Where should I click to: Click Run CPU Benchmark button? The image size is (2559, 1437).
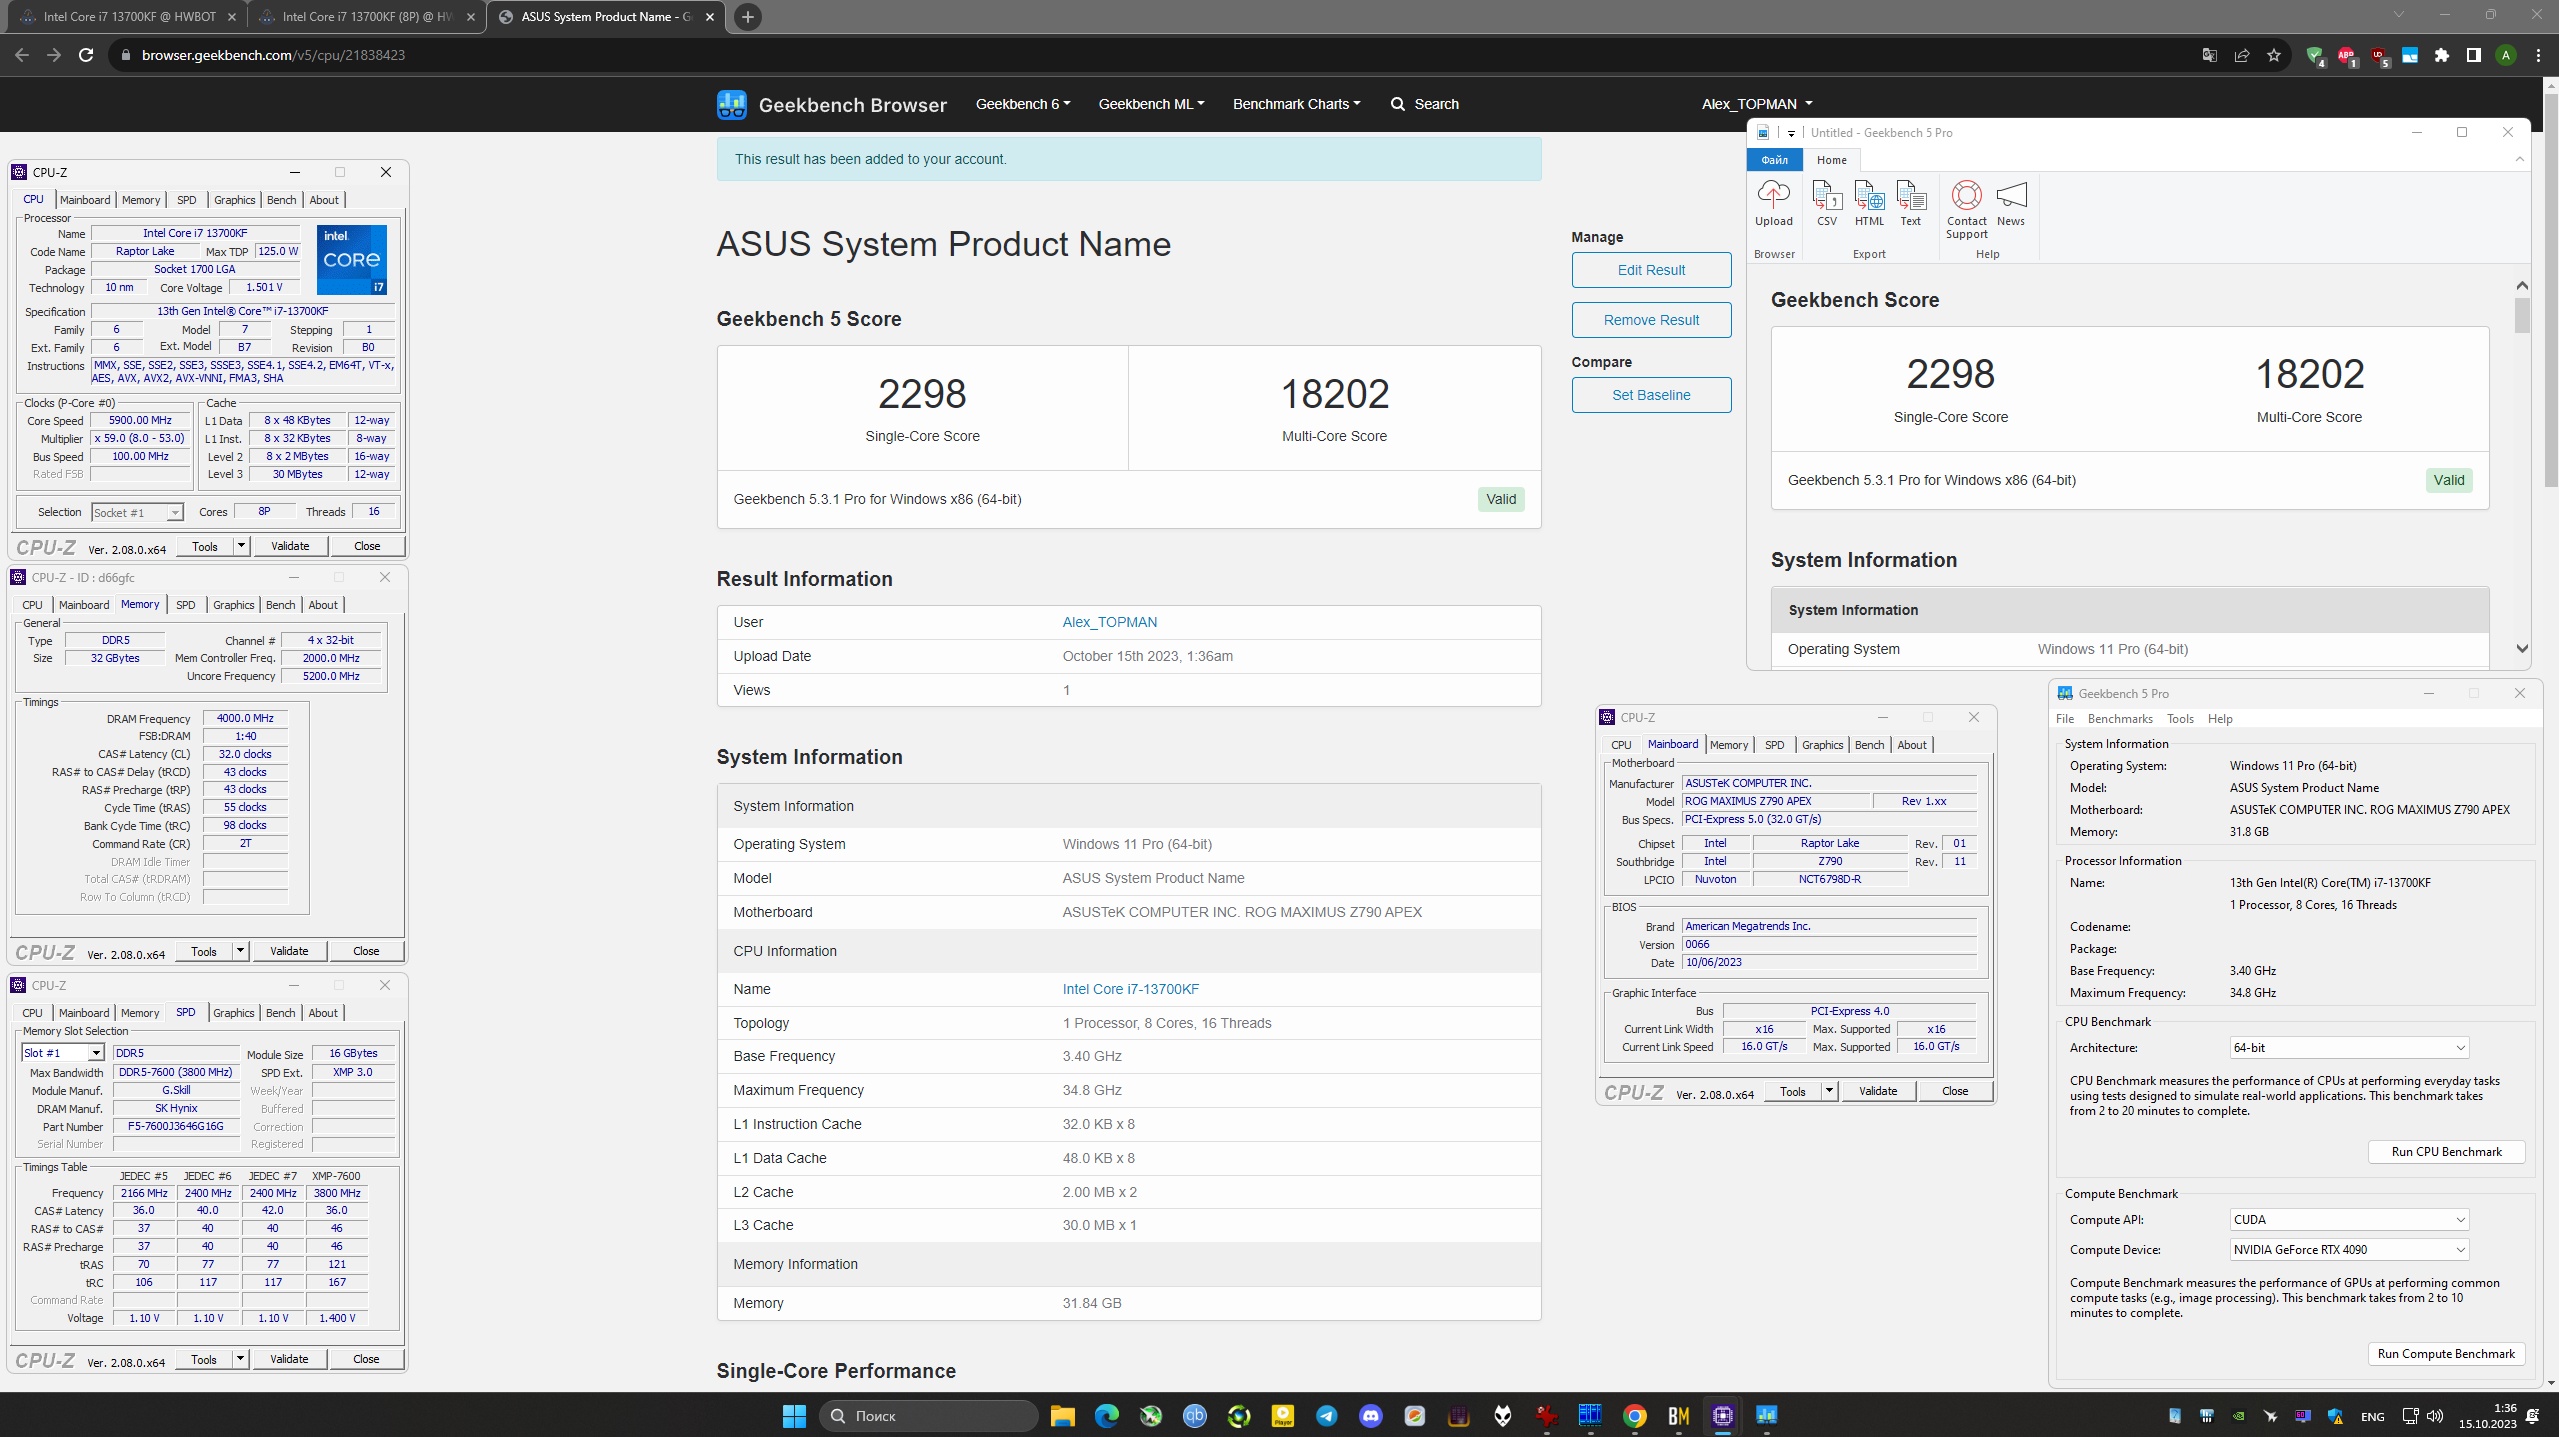tap(2445, 1152)
